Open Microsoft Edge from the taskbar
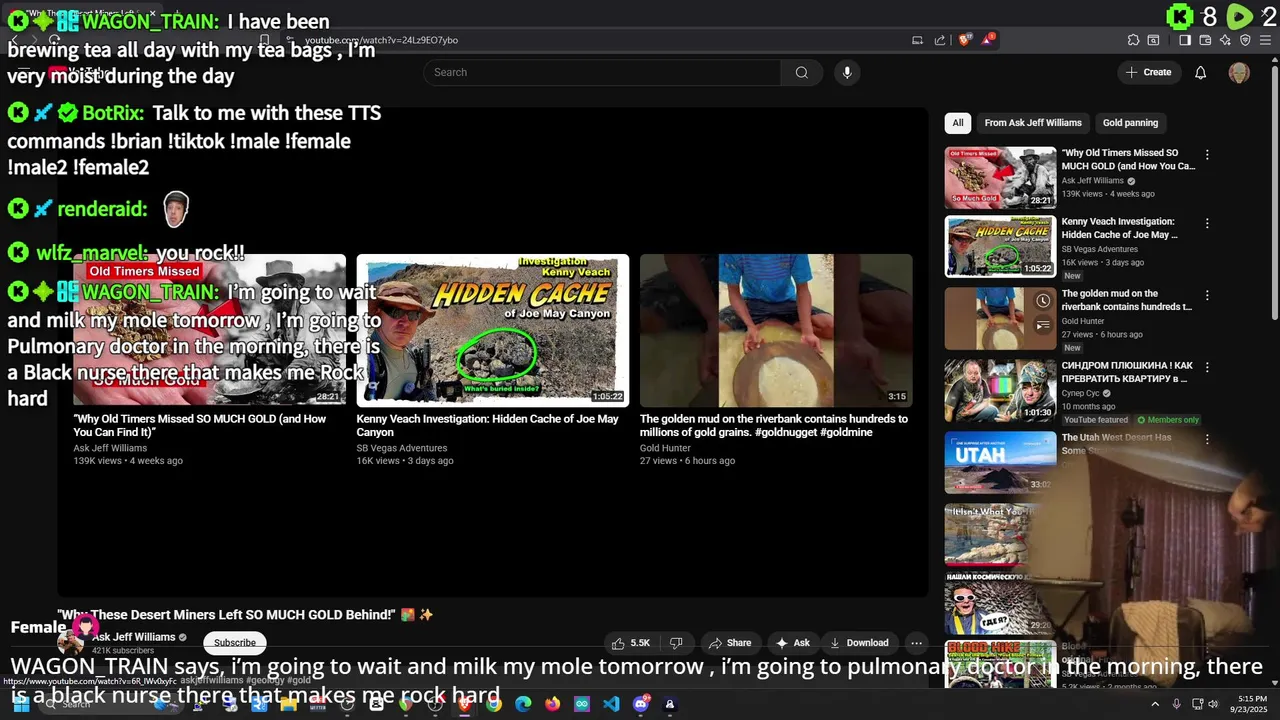The width and height of the screenshot is (1280, 720). (x=523, y=704)
